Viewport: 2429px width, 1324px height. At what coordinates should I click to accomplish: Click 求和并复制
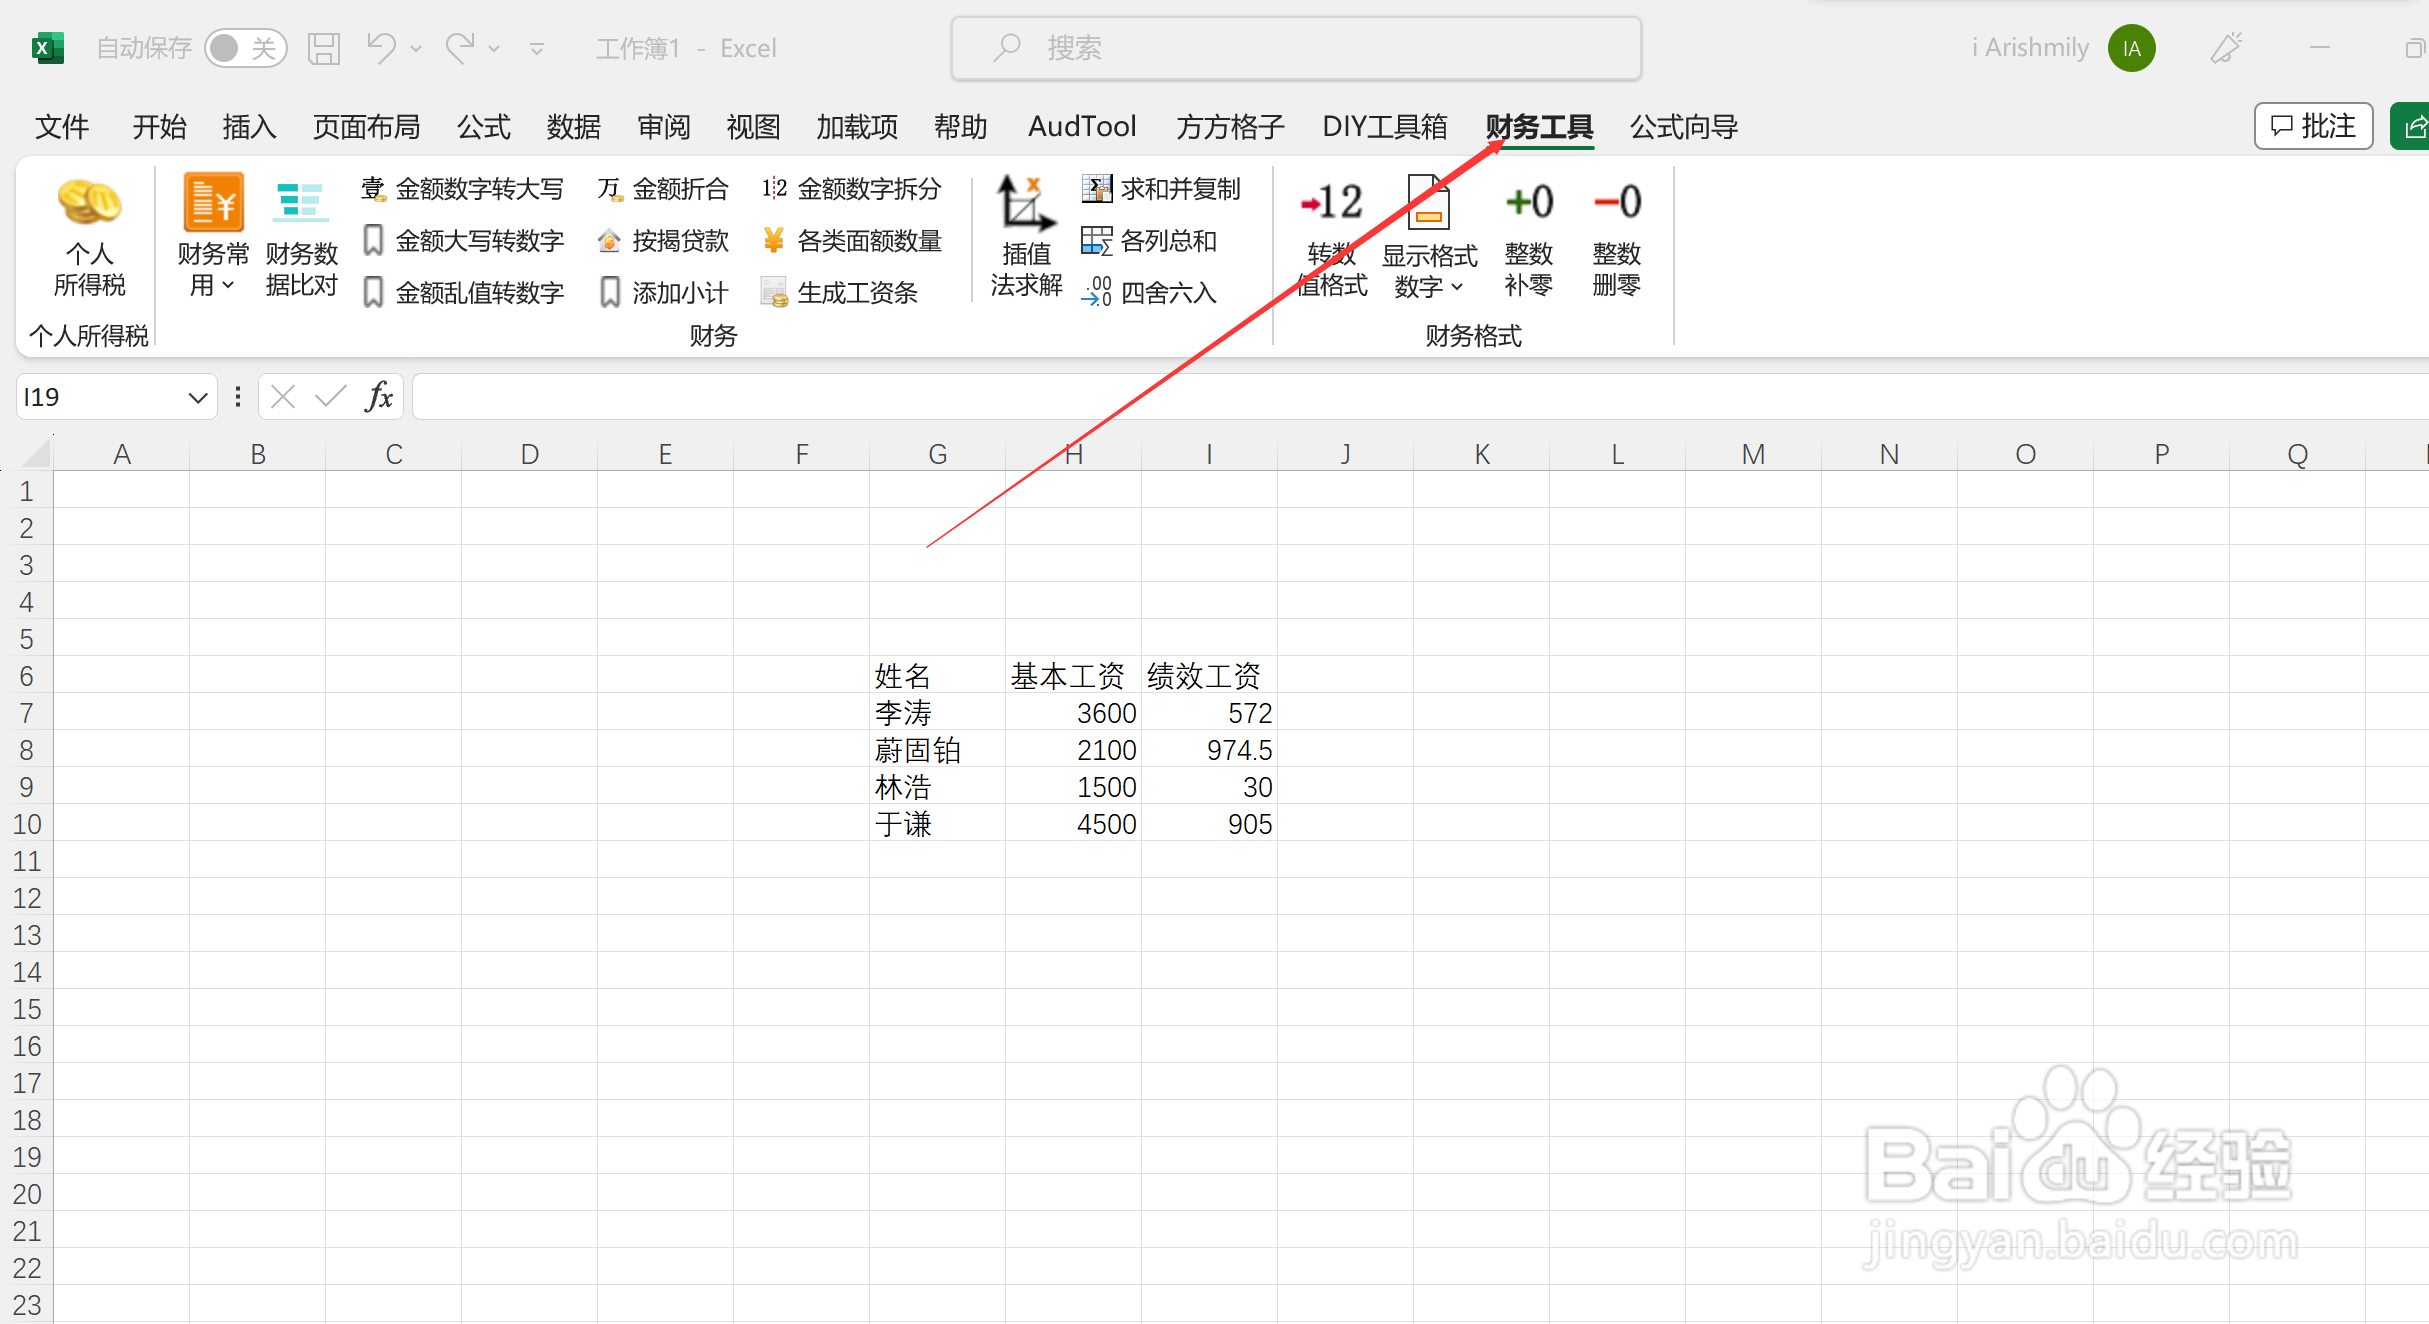(1161, 189)
